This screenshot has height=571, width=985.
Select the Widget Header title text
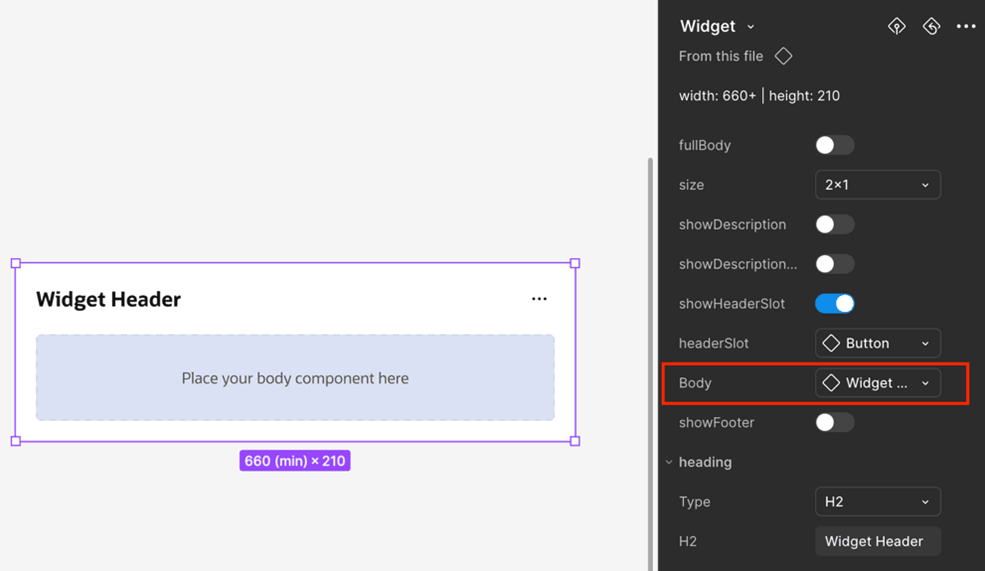pyautogui.click(x=108, y=299)
